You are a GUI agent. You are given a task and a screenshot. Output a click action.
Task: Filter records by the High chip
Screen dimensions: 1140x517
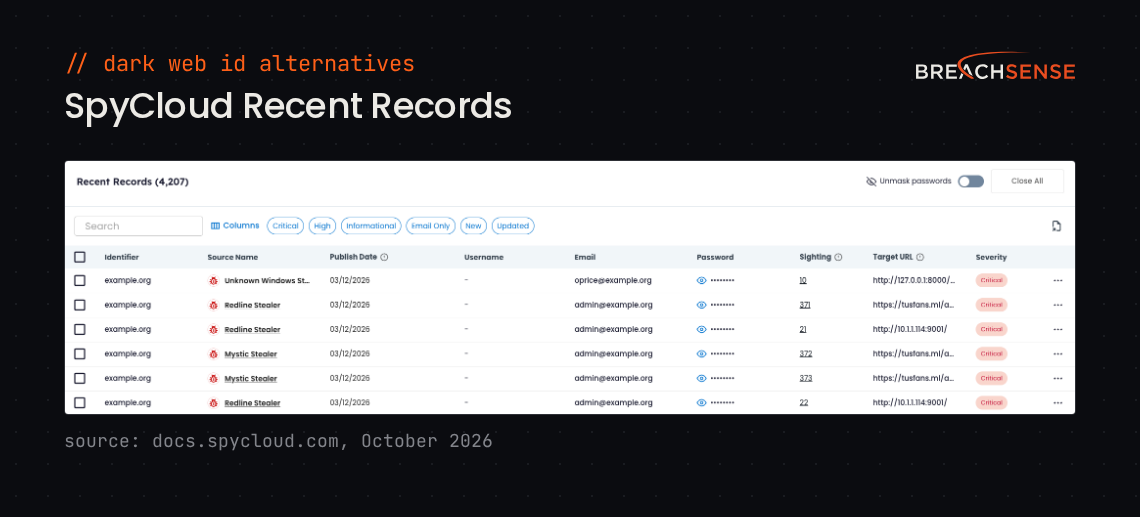click(322, 226)
